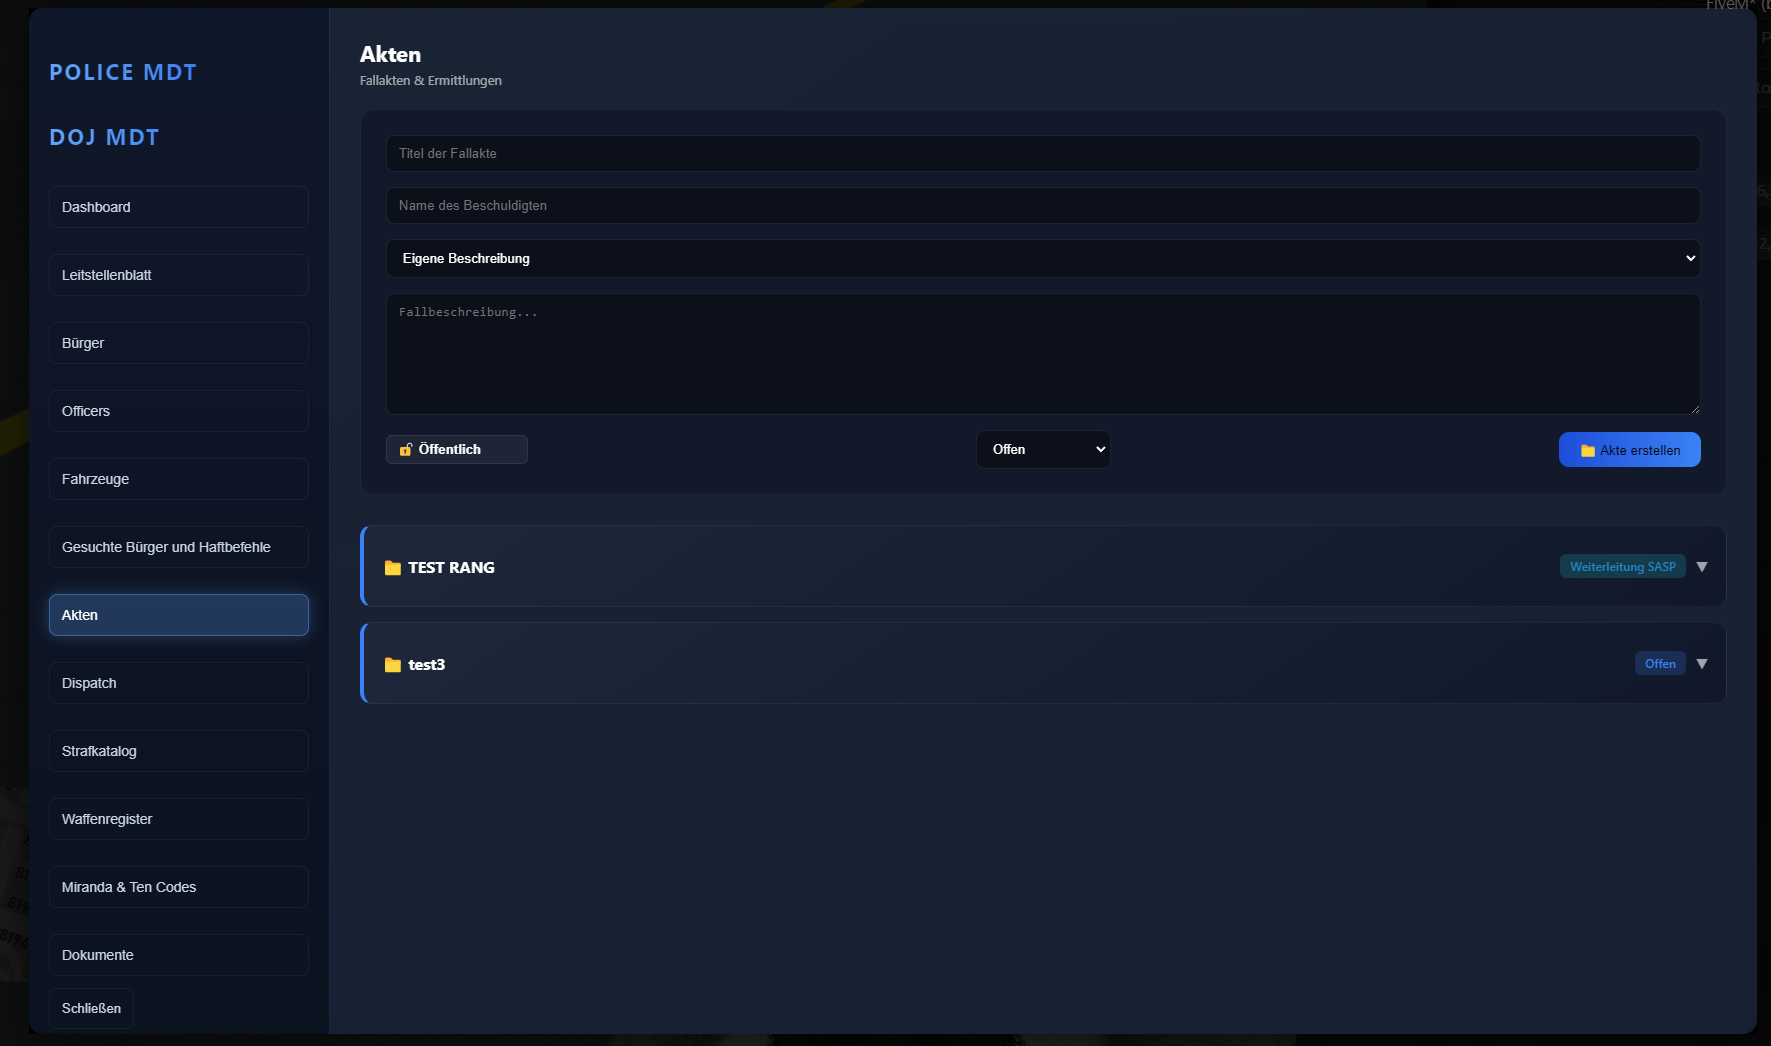Screen dimensions: 1771x1046
Task: Click the Weiterleitung SASP status badge
Action: tap(1622, 567)
